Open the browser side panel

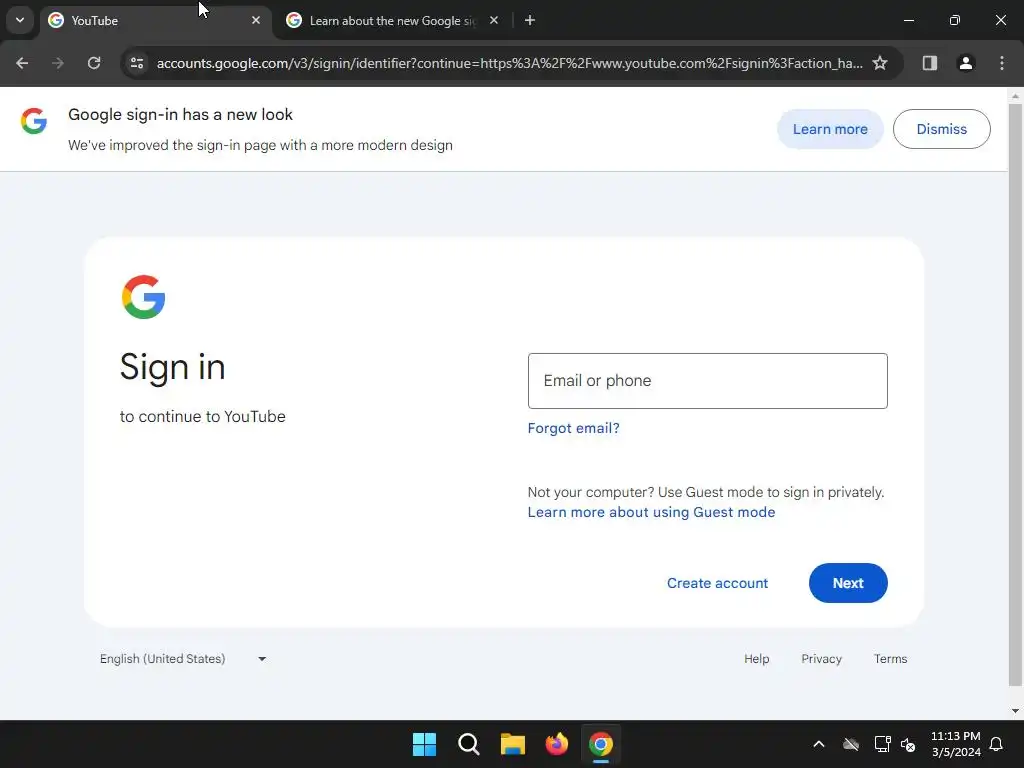[929, 63]
